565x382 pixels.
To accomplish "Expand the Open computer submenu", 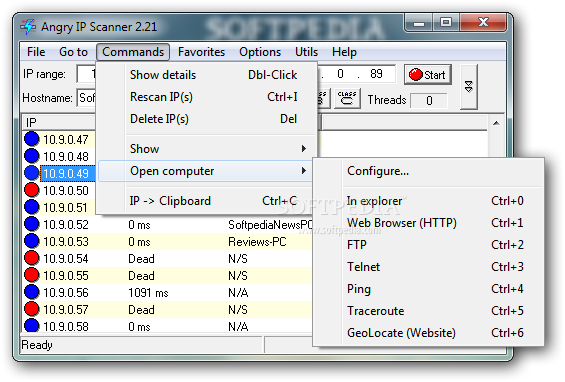I will click(205, 171).
